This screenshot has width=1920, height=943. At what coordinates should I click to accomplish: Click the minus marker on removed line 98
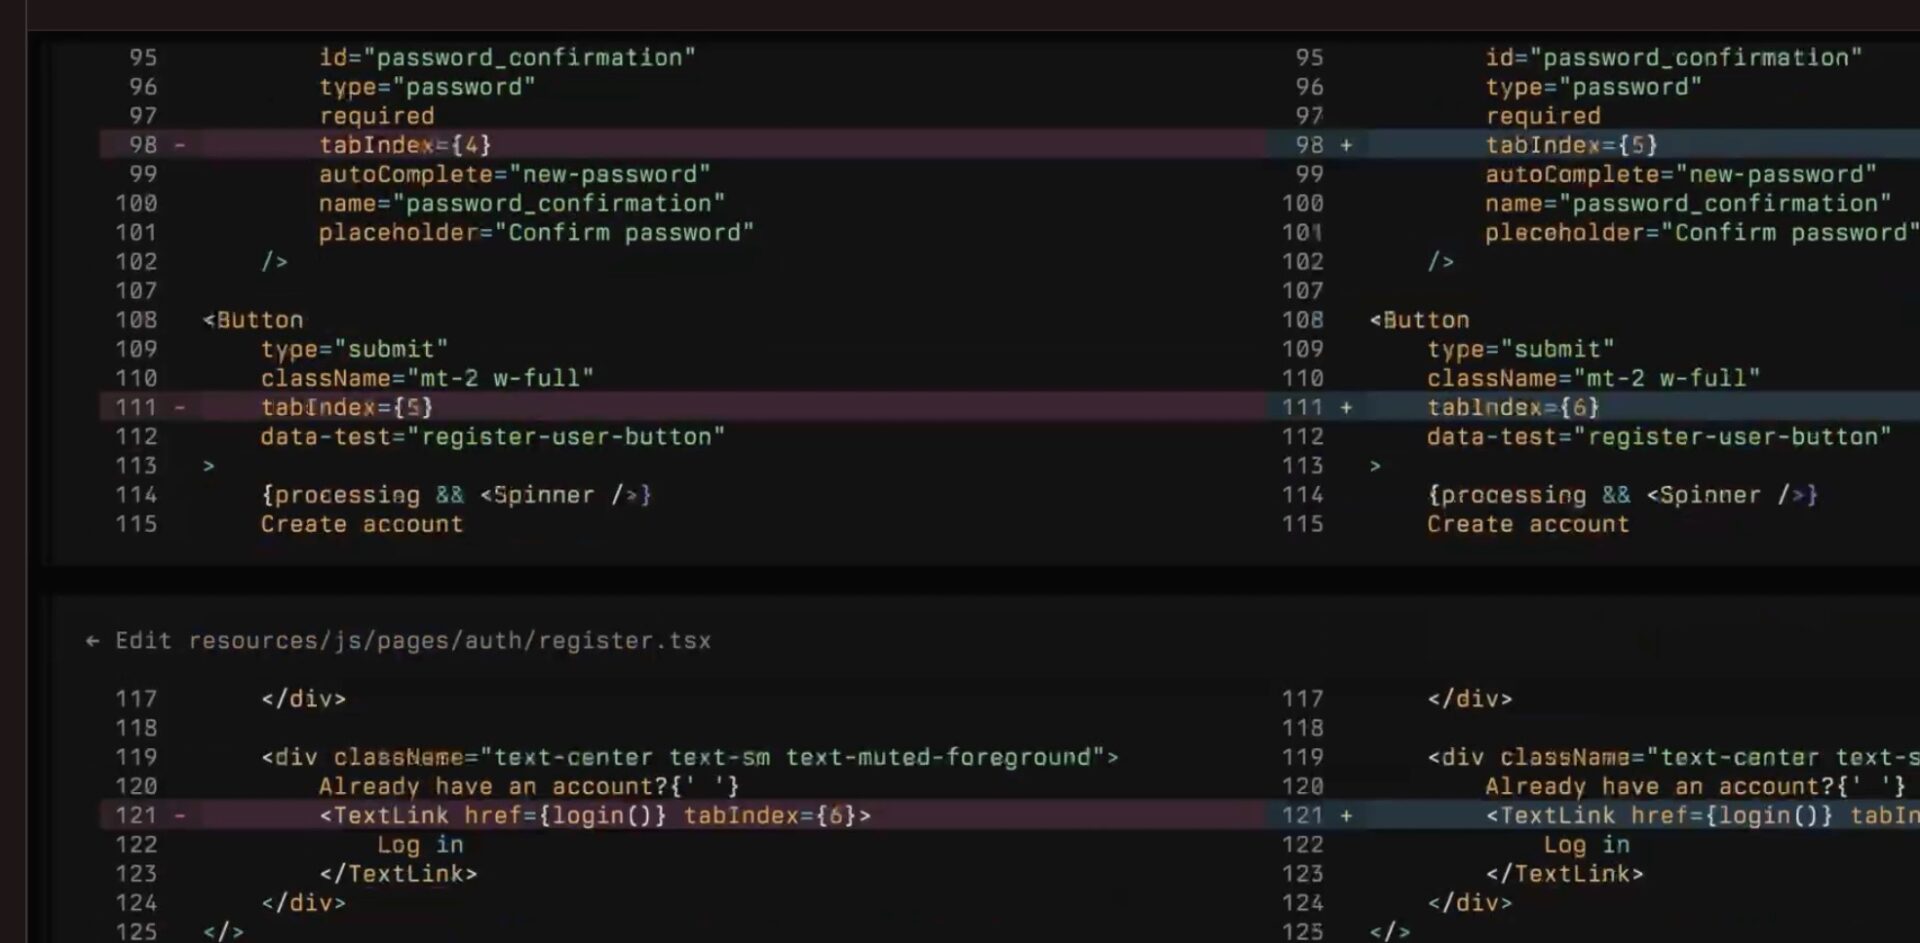(177, 145)
